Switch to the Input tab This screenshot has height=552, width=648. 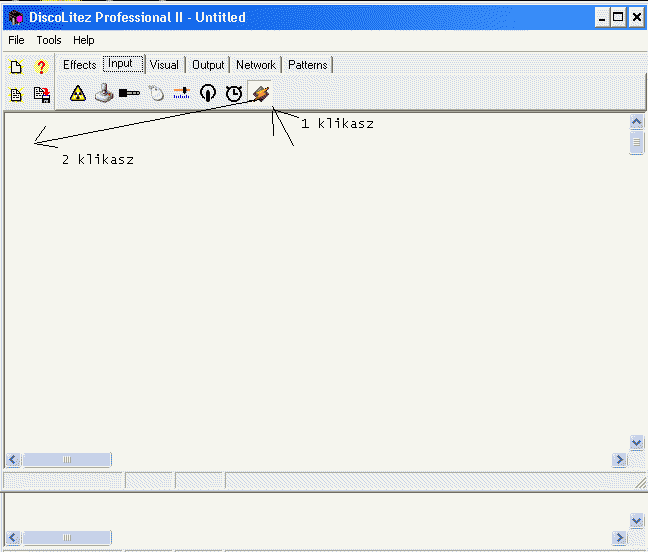point(123,64)
